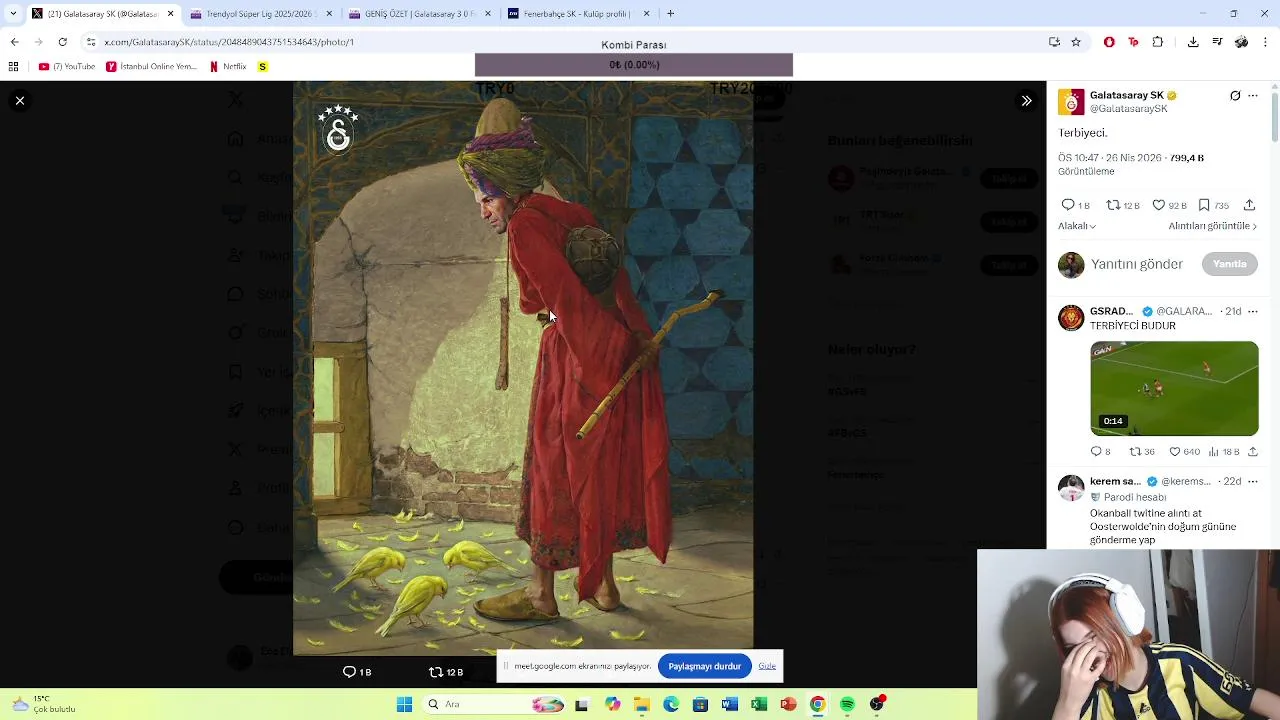
Task: Click the share icon on the main post
Action: (x=1249, y=205)
